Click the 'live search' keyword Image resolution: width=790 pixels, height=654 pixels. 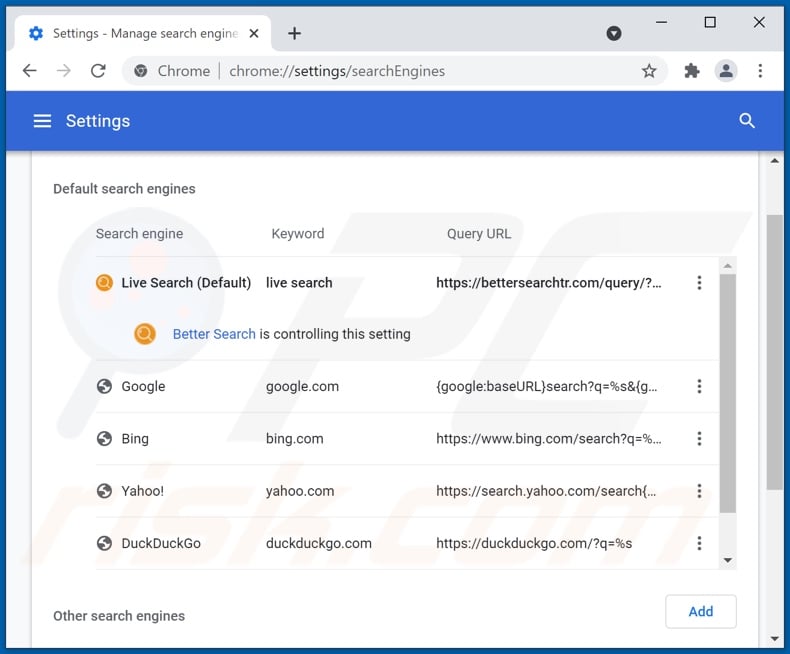[299, 283]
